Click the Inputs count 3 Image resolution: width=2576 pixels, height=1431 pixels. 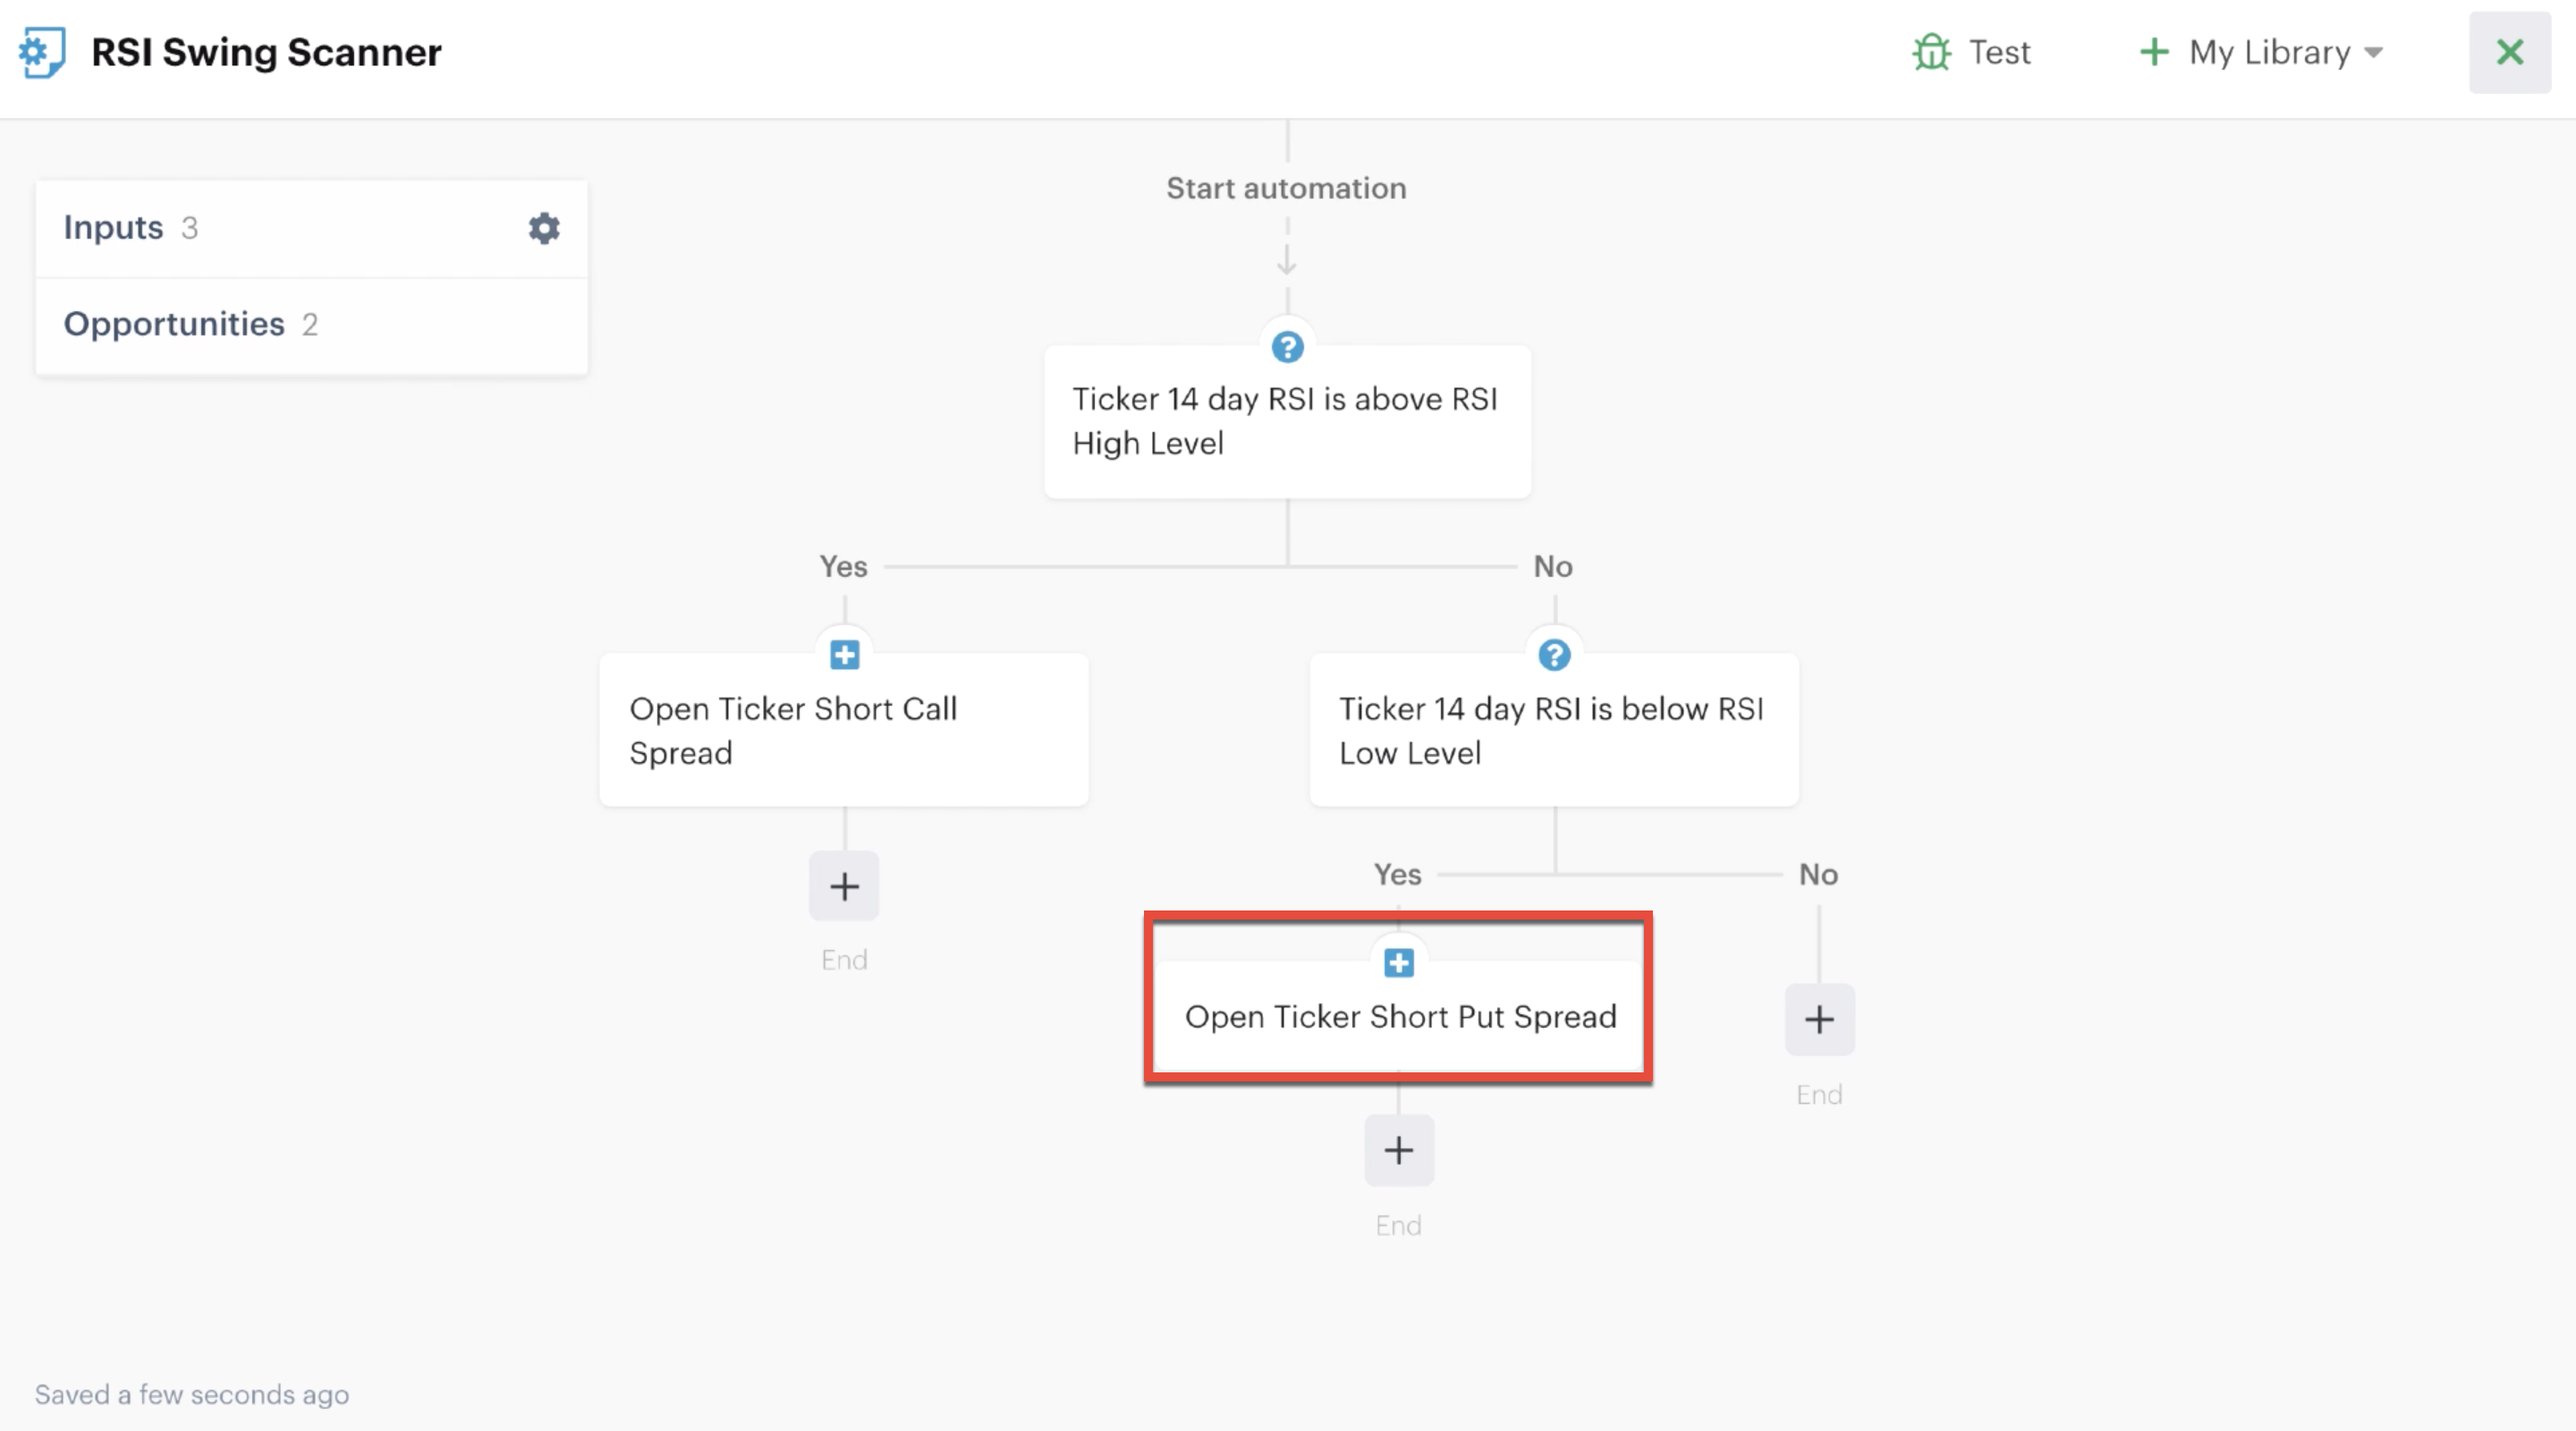tap(189, 228)
